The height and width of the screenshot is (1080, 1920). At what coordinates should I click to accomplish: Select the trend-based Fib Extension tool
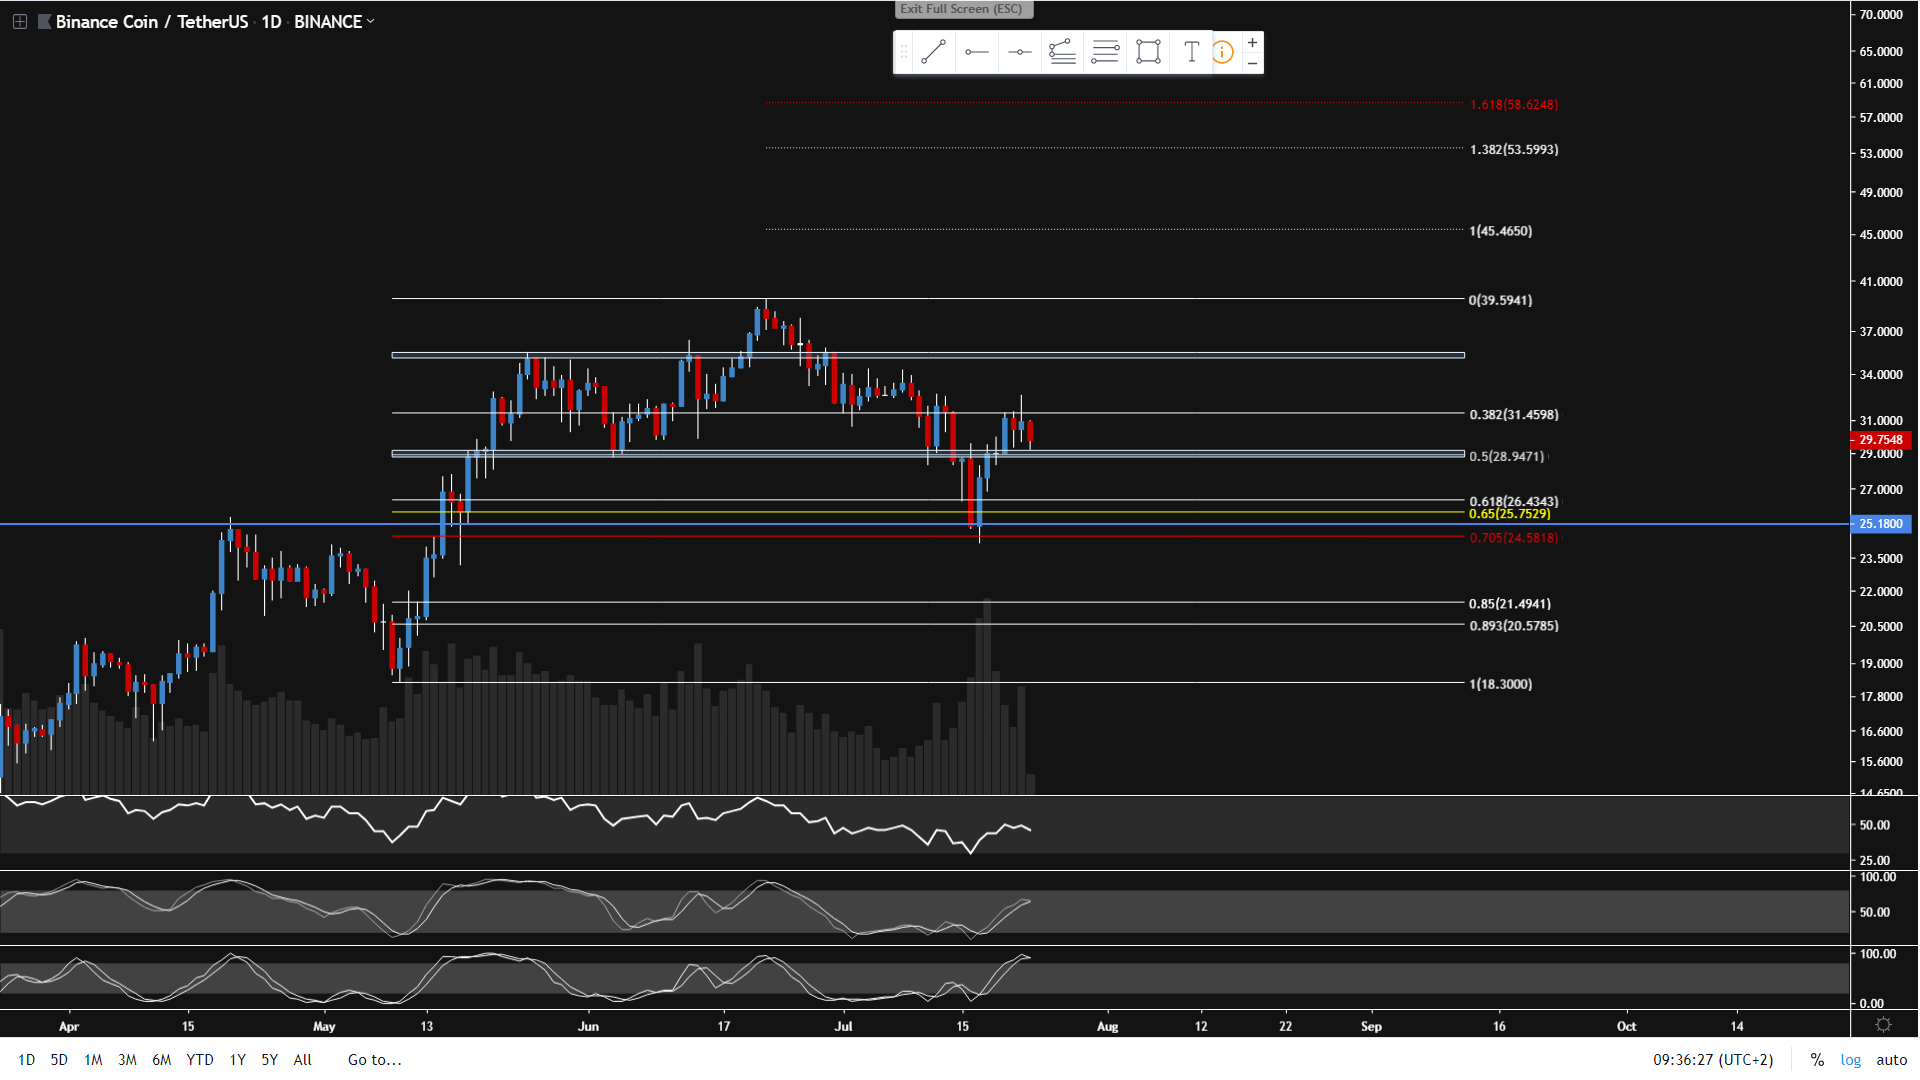[x=1062, y=52]
